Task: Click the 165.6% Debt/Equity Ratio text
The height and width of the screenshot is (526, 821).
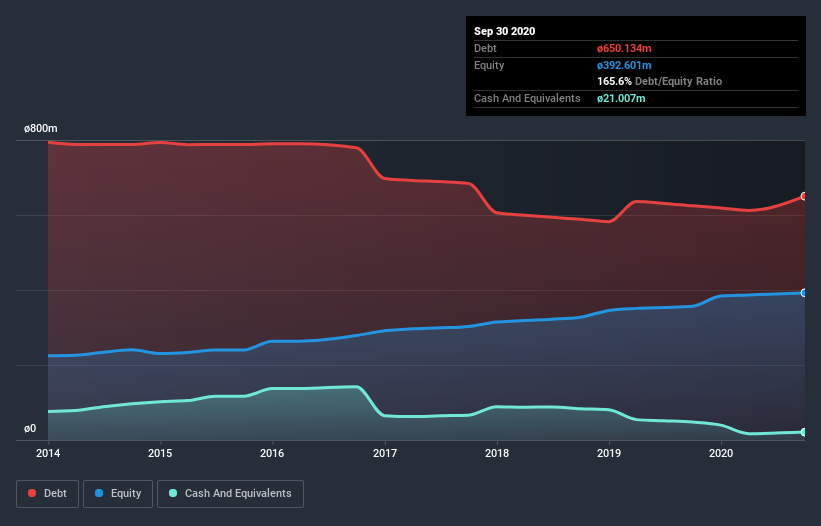Action: pyautogui.click(x=659, y=82)
